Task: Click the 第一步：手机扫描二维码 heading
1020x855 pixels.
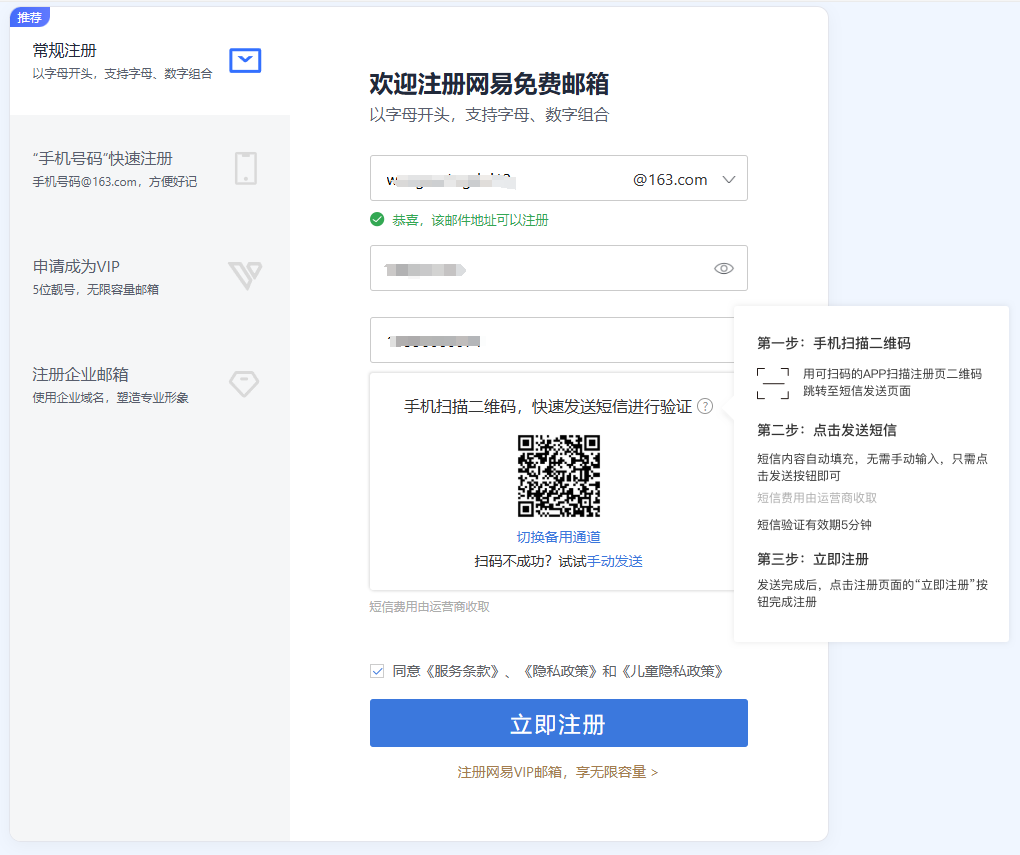Action: point(834,343)
